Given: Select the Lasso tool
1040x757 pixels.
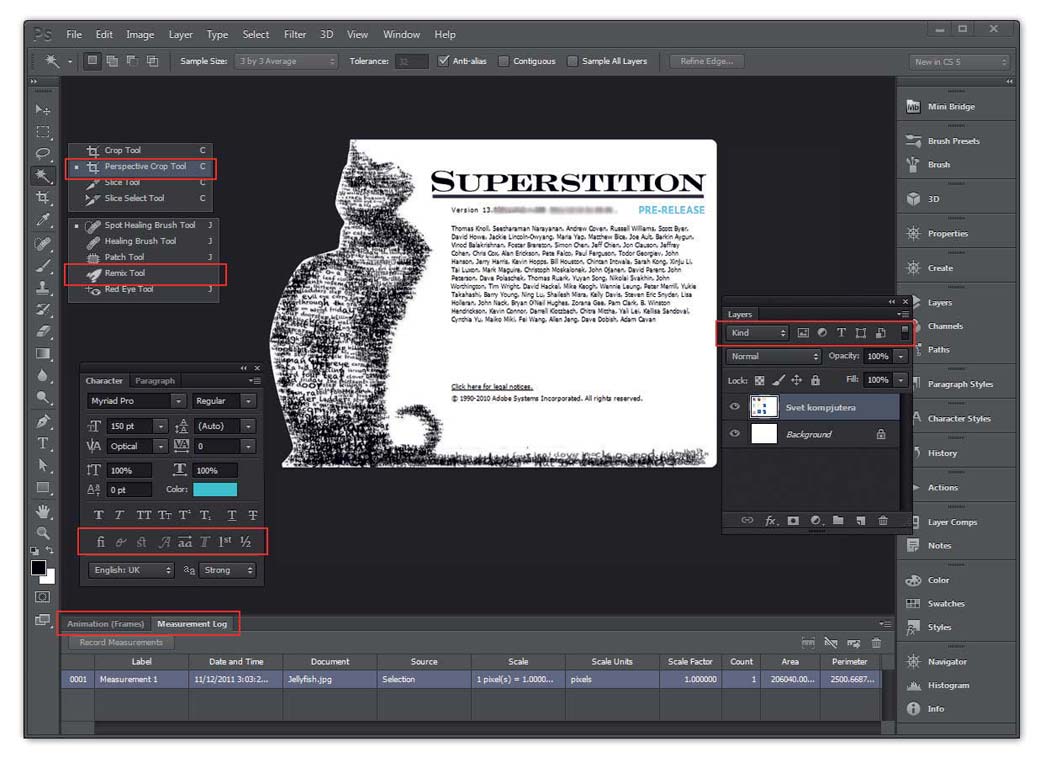Looking at the screenshot, I should point(43,154).
